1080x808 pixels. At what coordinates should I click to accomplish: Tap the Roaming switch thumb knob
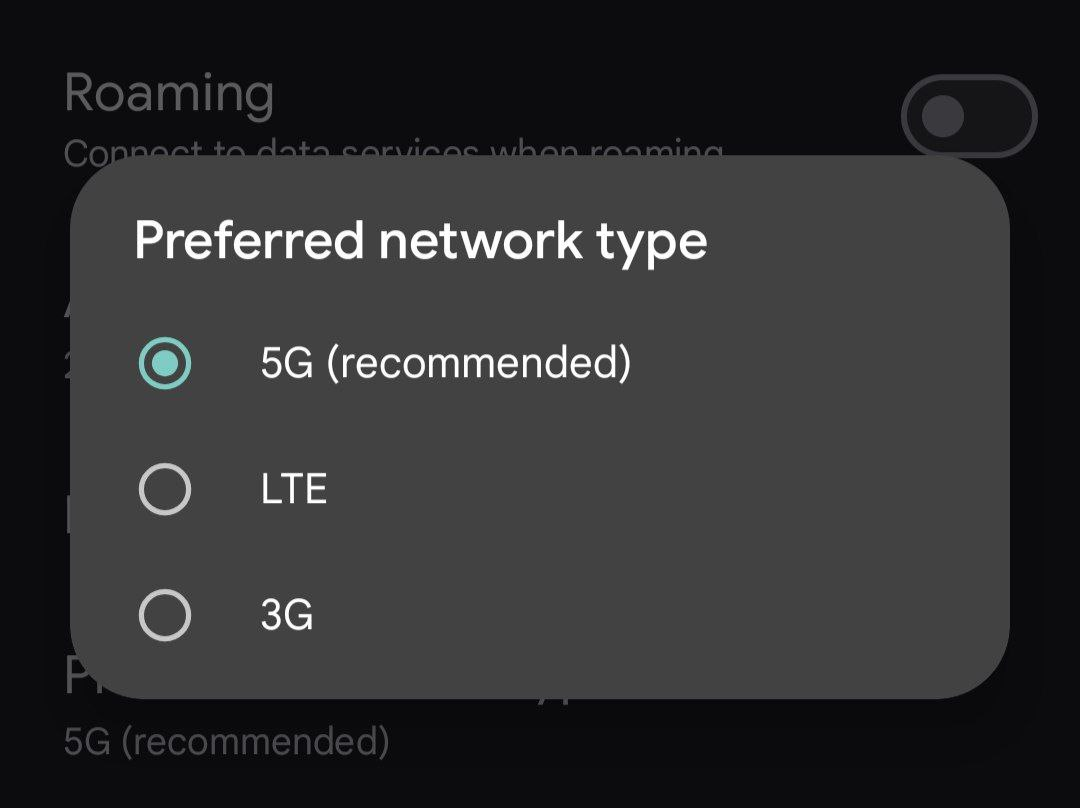click(x=942, y=117)
